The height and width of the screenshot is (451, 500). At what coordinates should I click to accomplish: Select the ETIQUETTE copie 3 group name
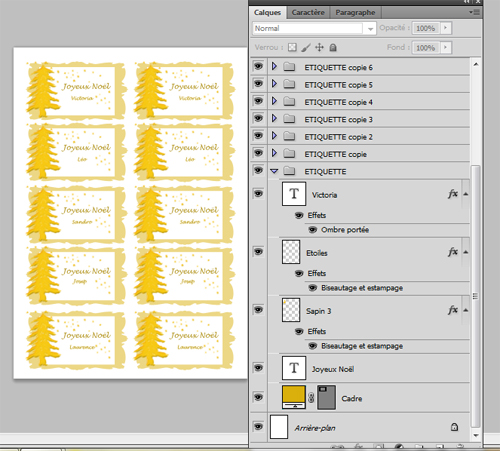click(x=338, y=119)
